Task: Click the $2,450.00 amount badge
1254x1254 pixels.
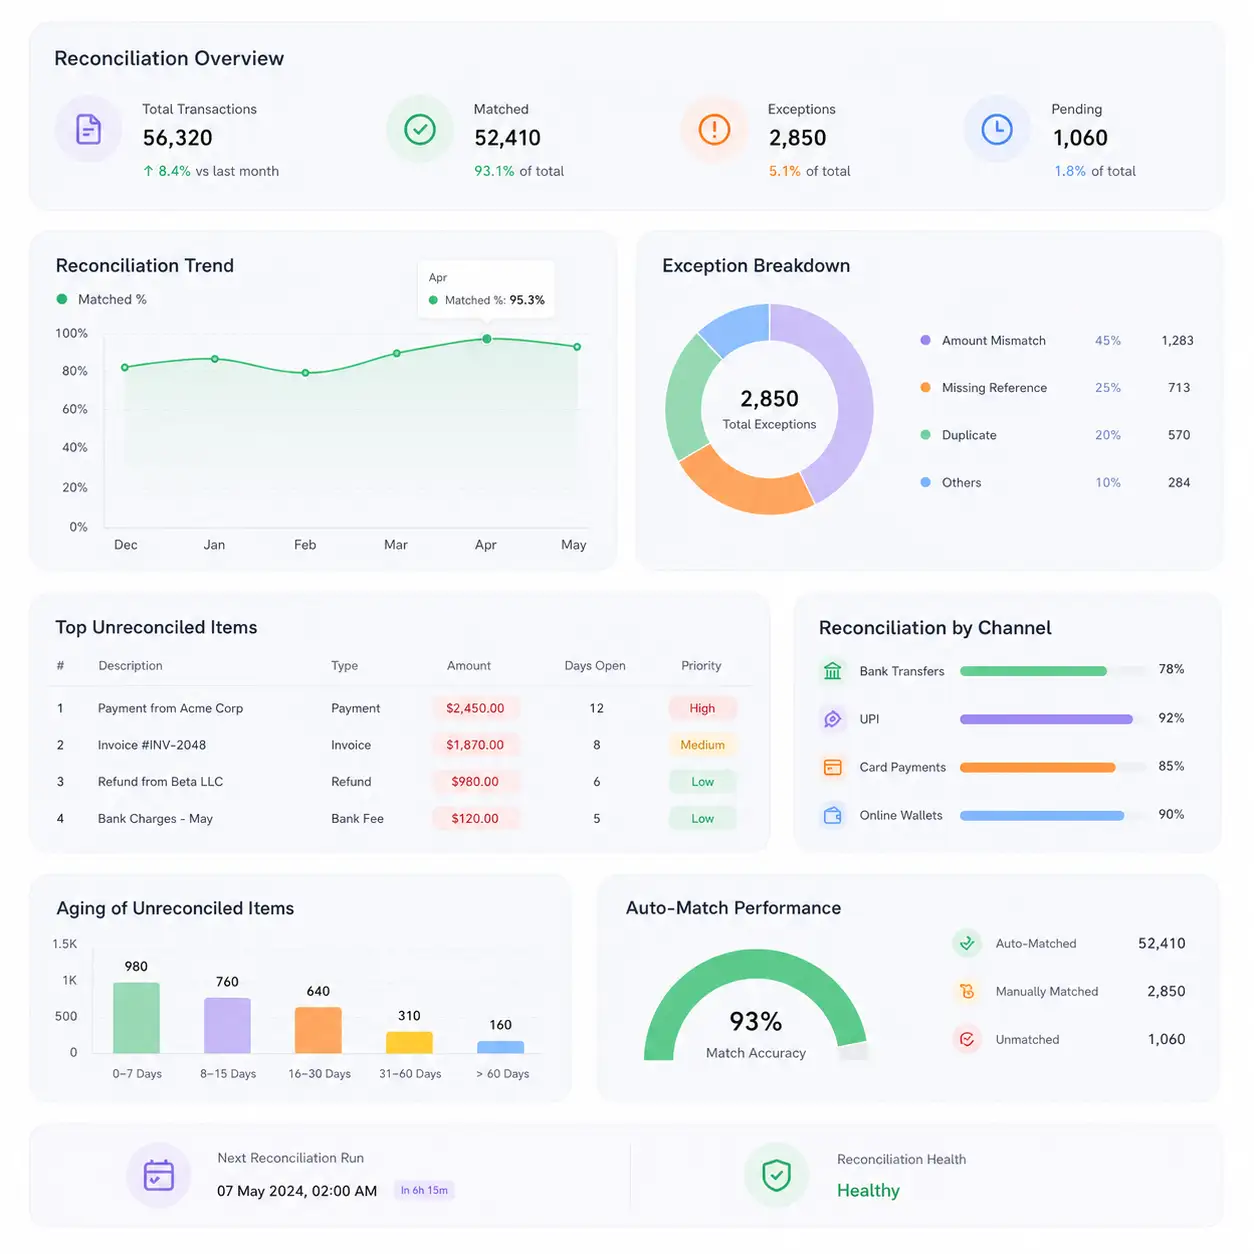Action: click(x=475, y=708)
